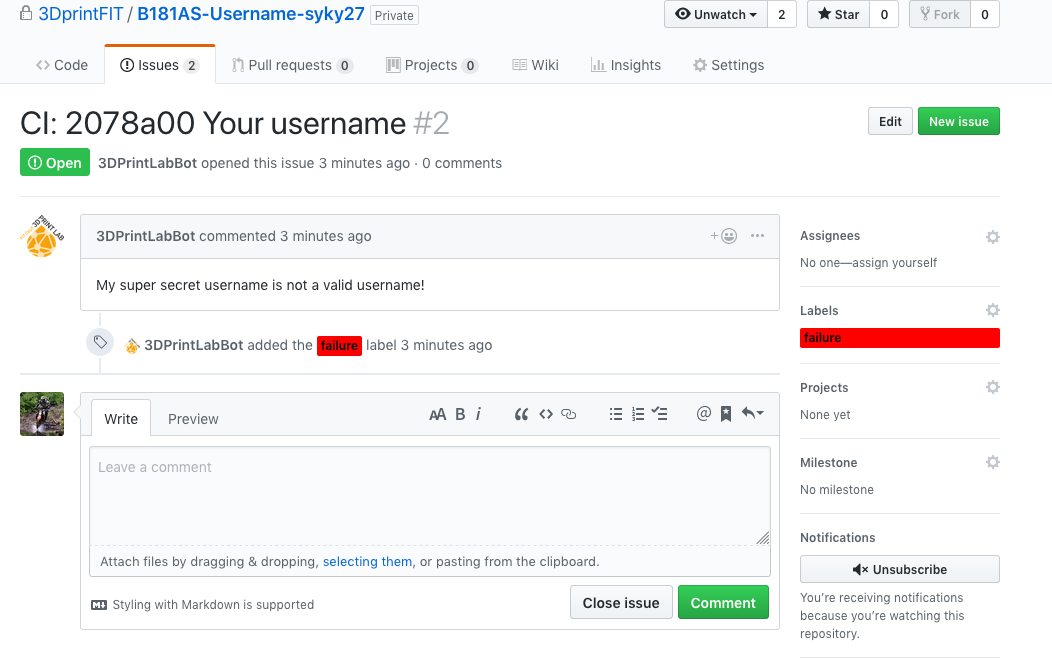Insert code using the code icon
Screen dimensions: 1052x659
546,414
